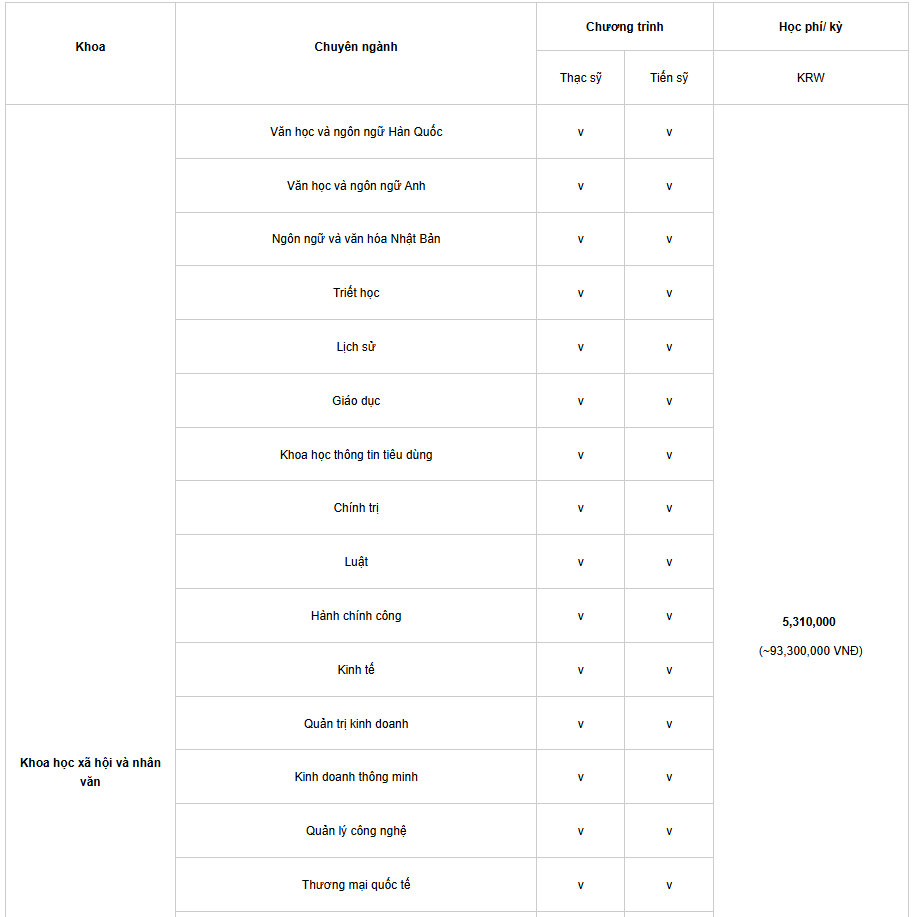Select "Ngôn ngữ và văn hóa Nhật Bản"
The width and height of the screenshot is (913, 917).
click(x=356, y=239)
